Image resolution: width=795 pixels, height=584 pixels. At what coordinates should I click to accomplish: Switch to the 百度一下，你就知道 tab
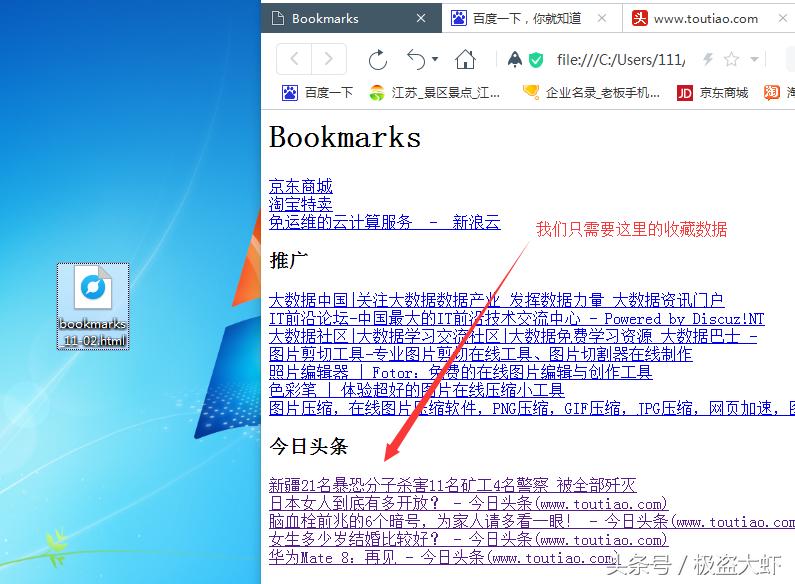[x=531, y=18]
